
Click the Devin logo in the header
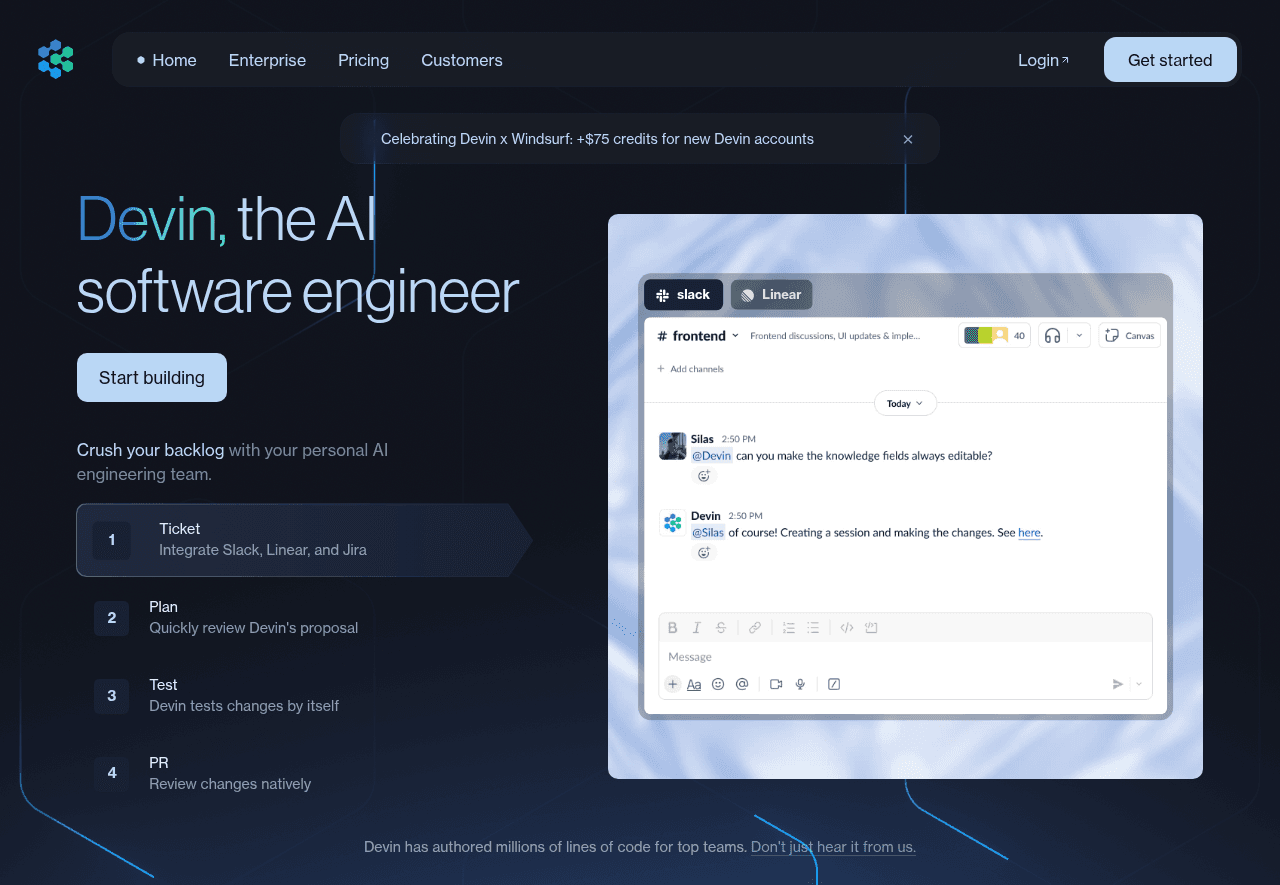(x=56, y=60)
